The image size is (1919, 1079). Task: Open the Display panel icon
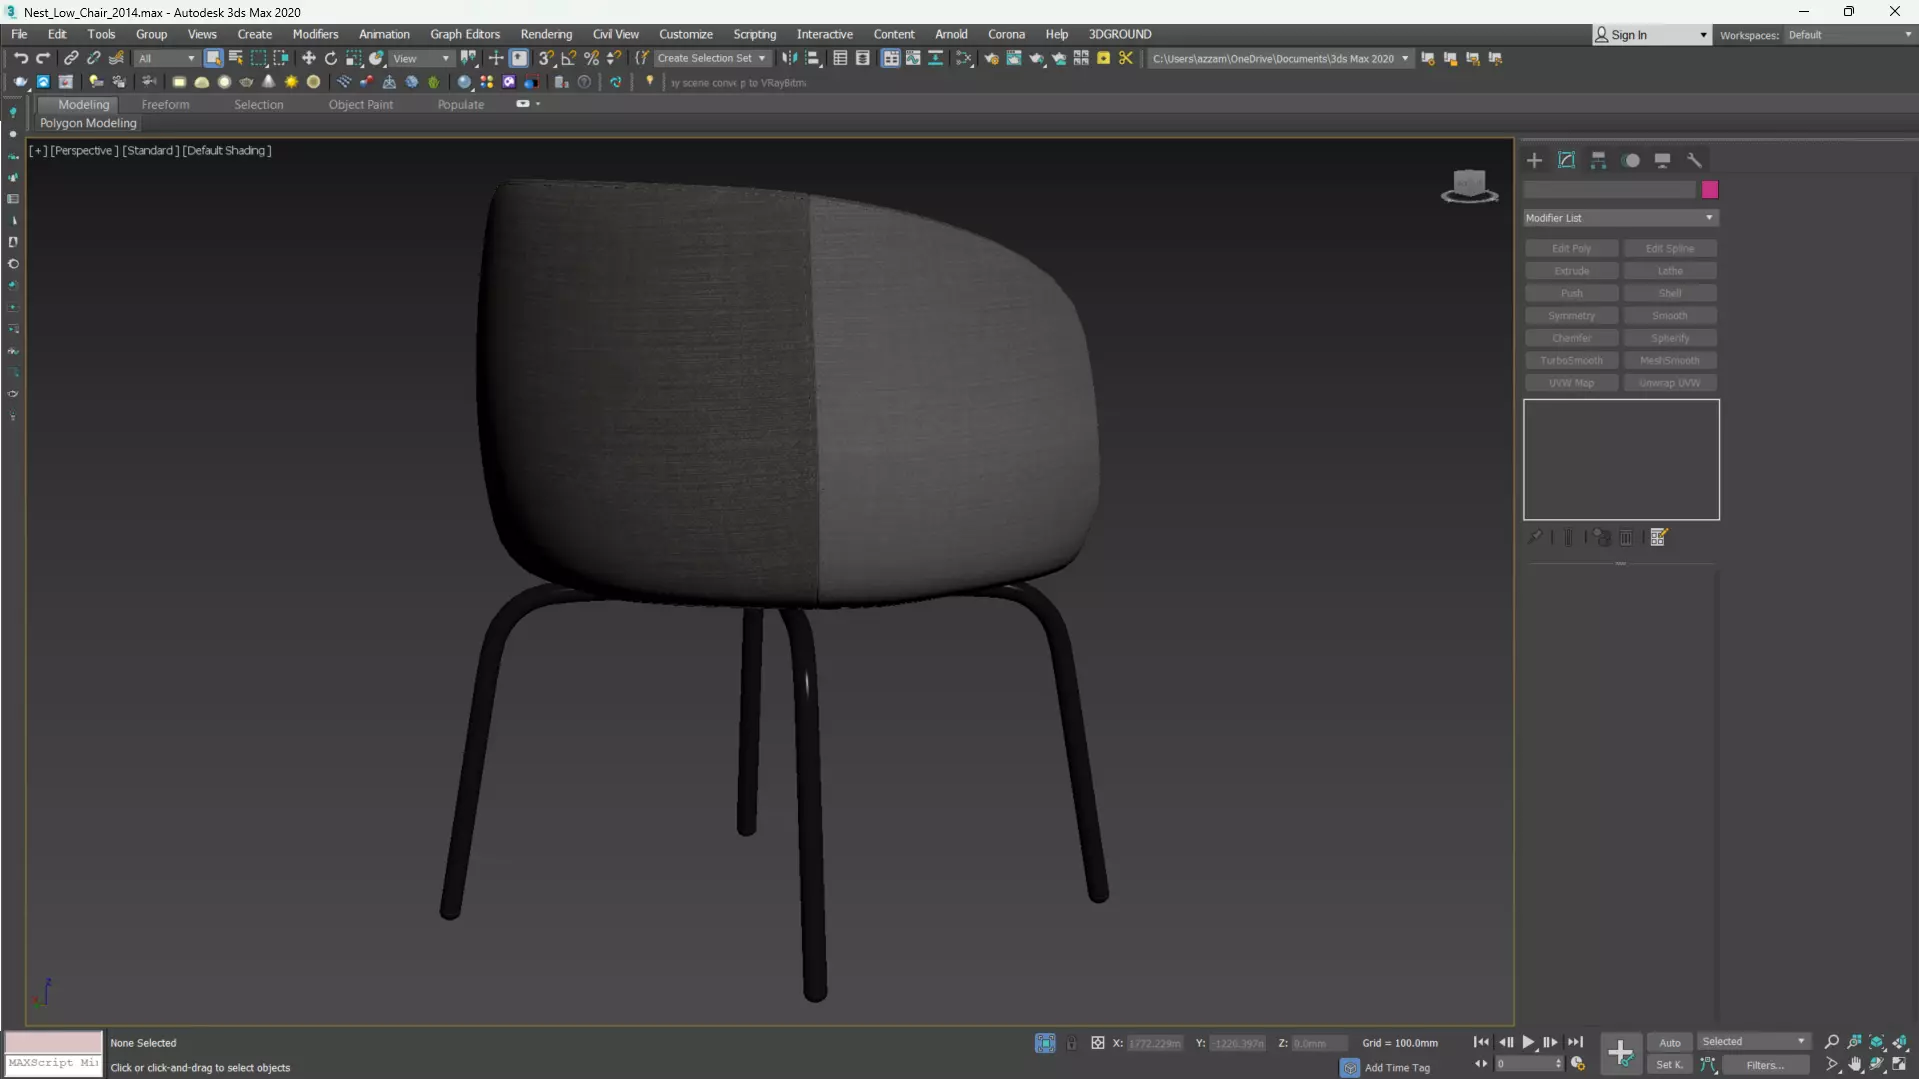[1662, 160]
